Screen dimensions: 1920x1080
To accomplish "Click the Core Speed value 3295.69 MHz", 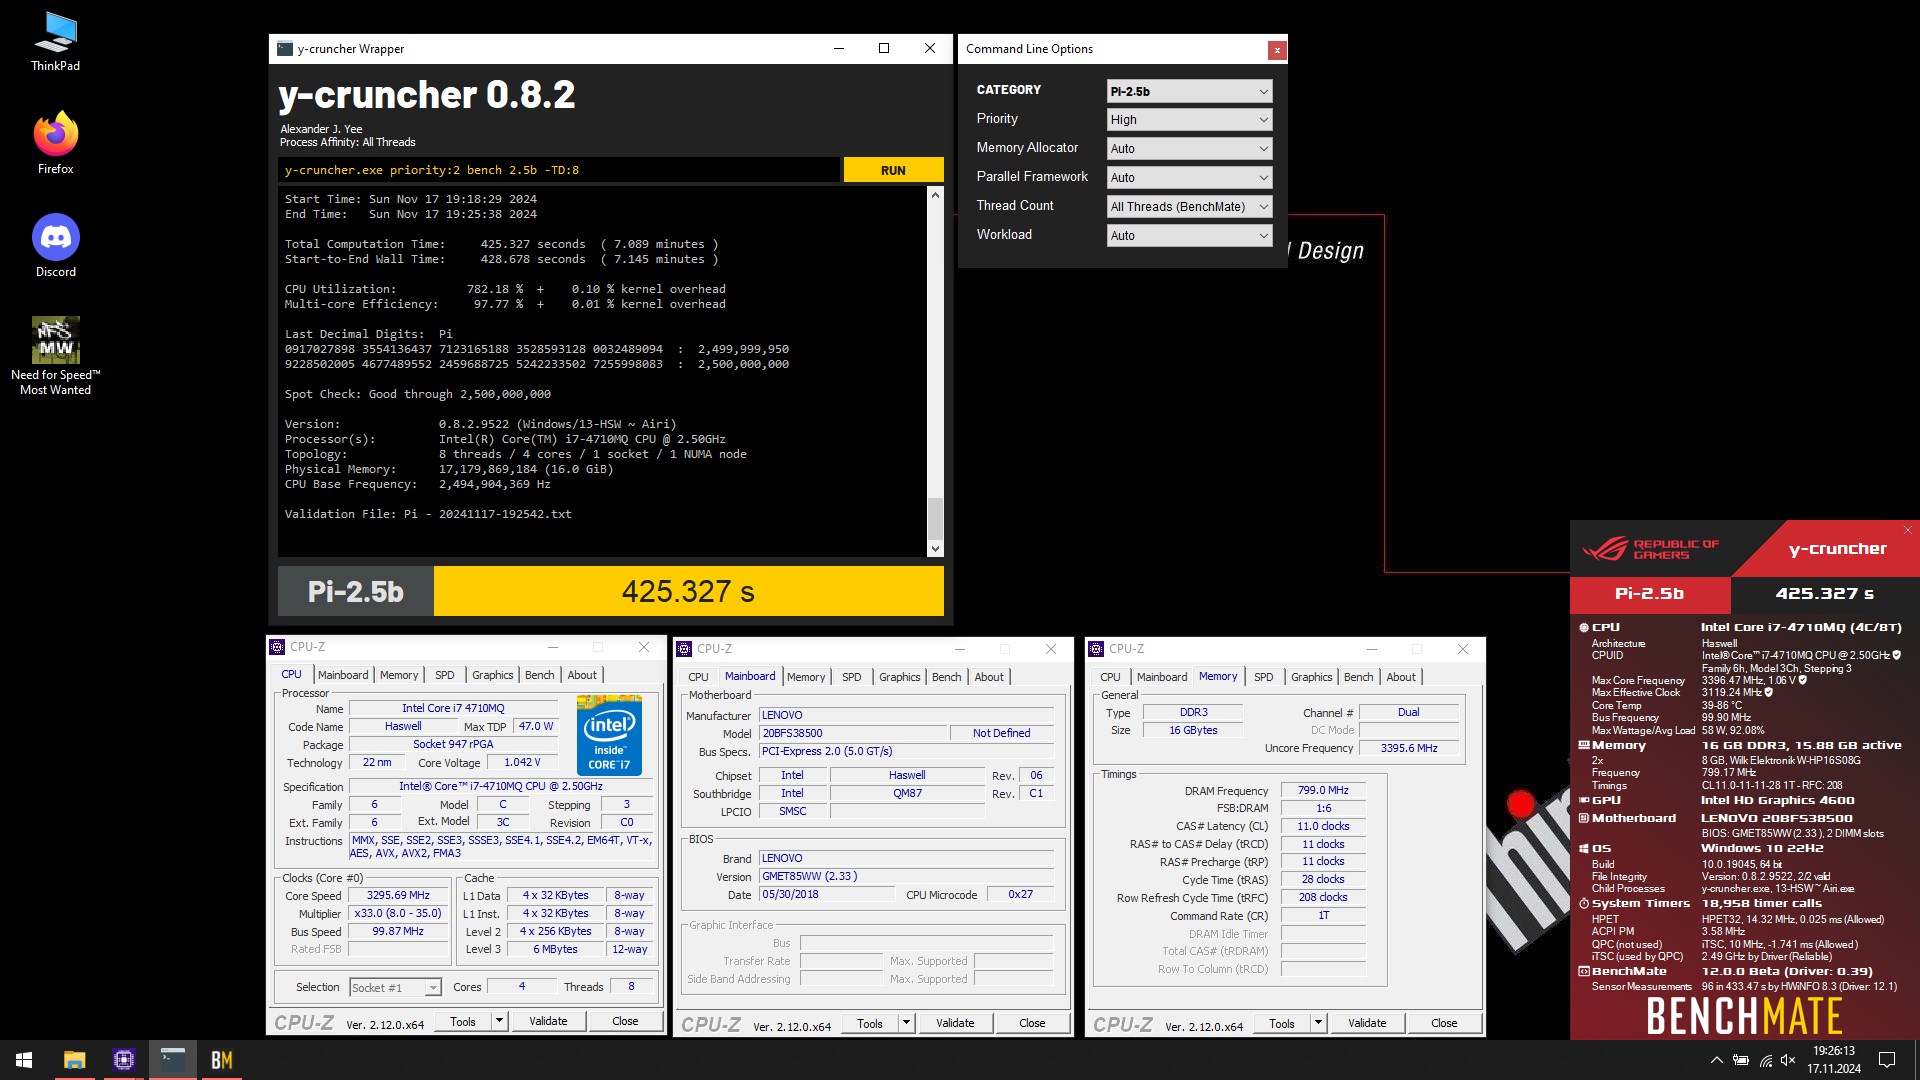I will pos(398,896).
